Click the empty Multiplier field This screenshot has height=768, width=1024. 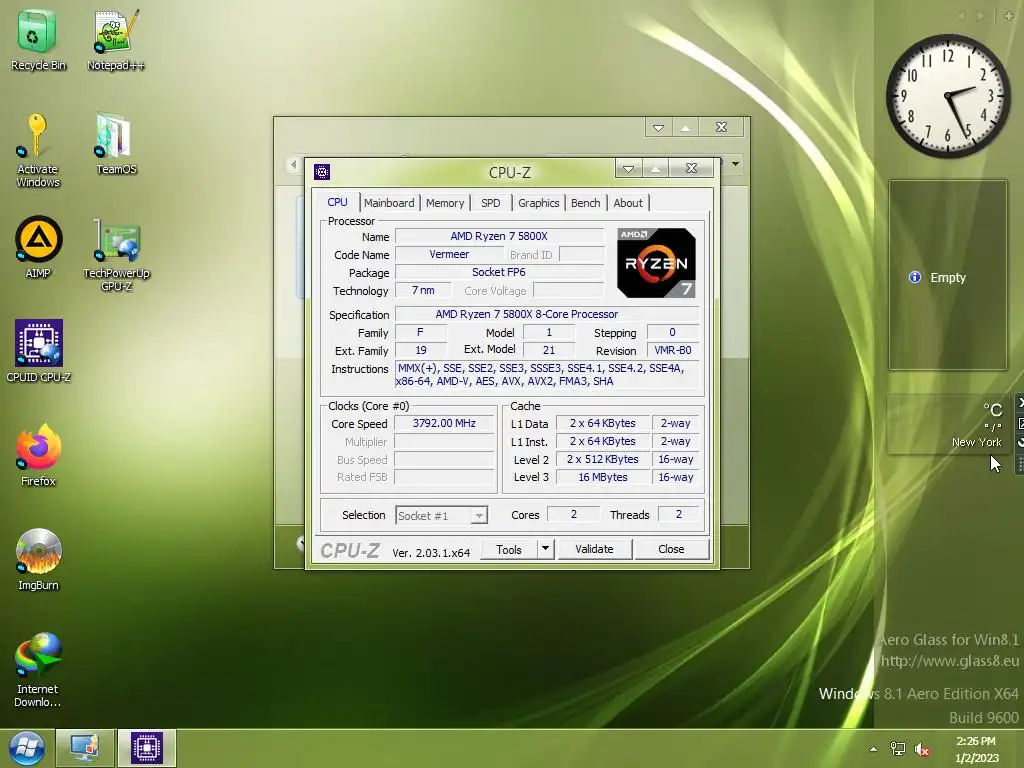444,441
